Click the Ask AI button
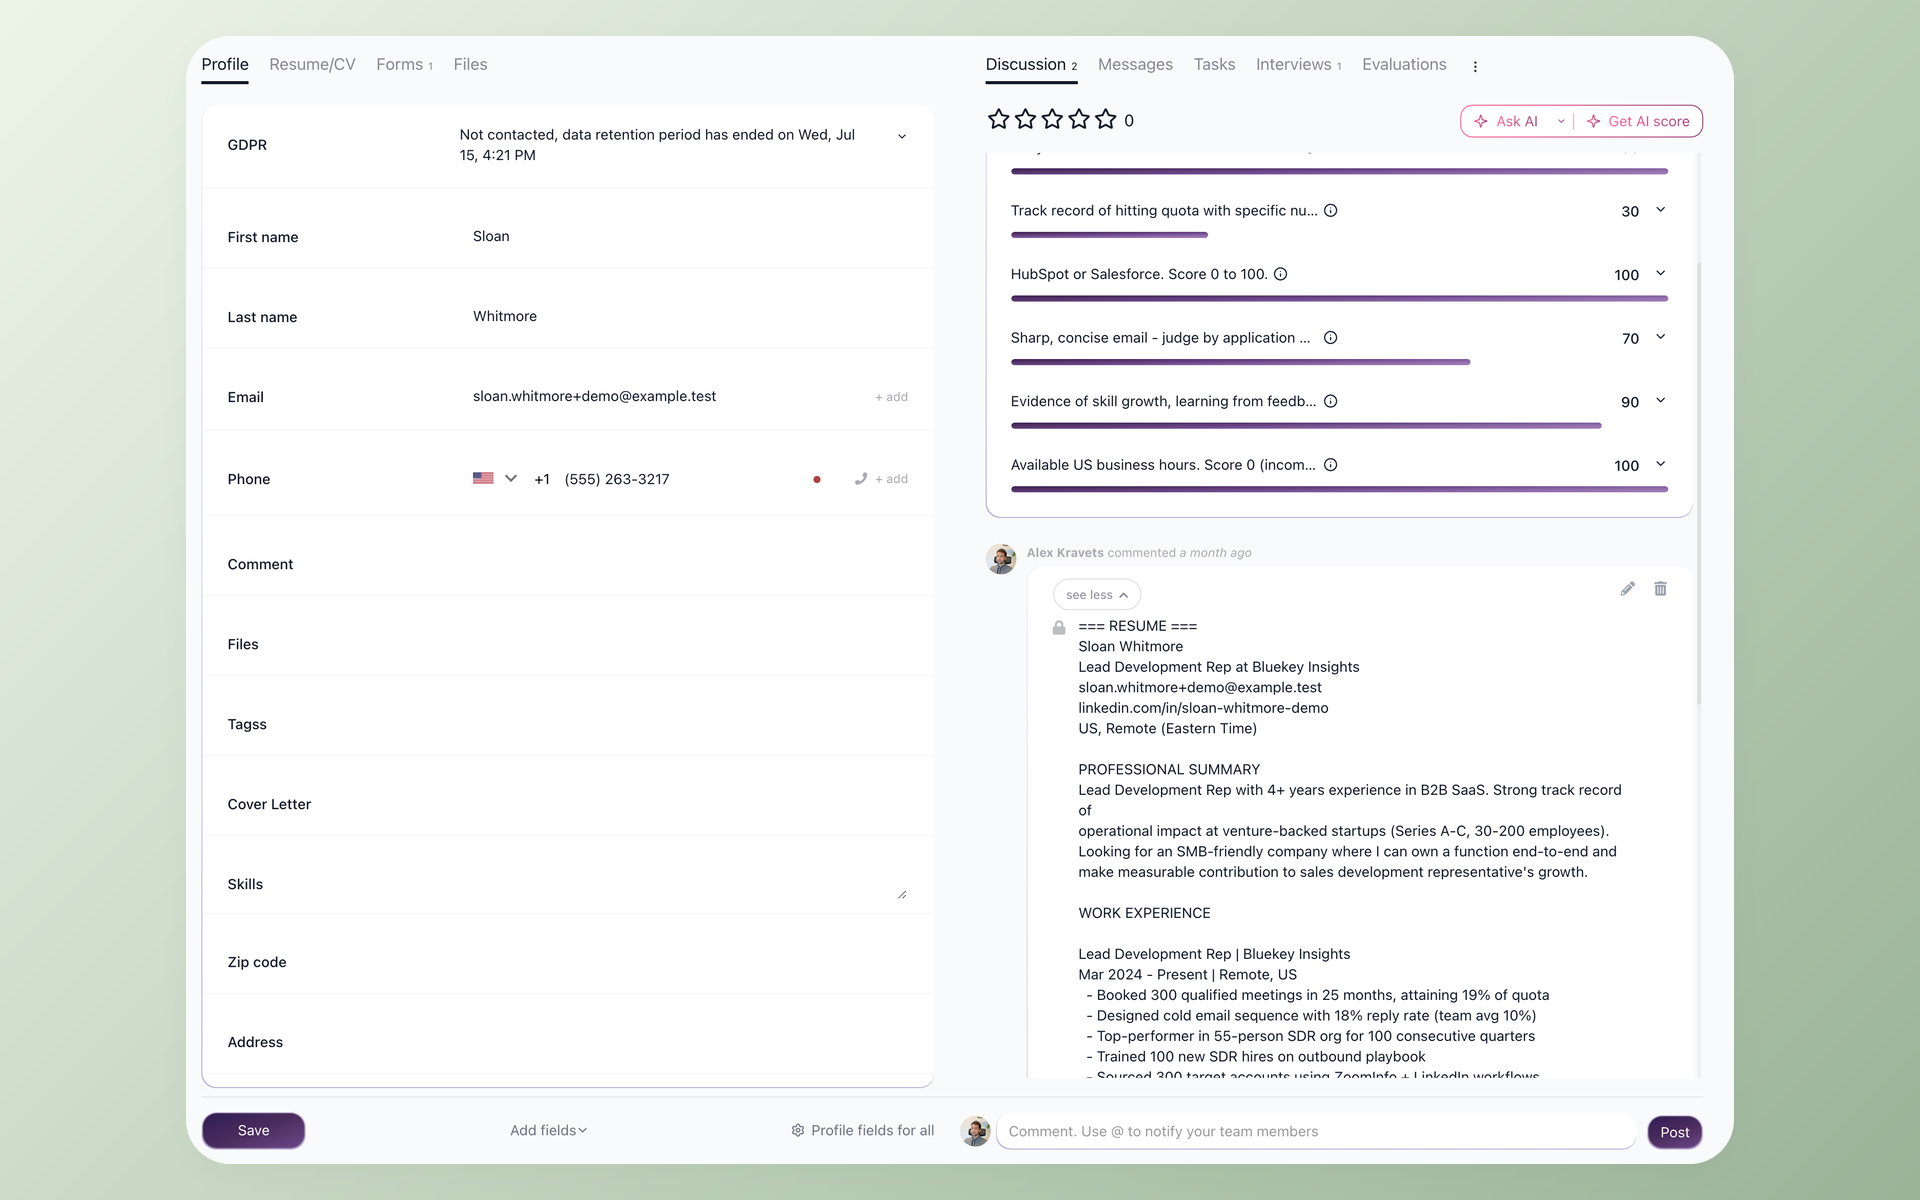 pos(1506,121)
